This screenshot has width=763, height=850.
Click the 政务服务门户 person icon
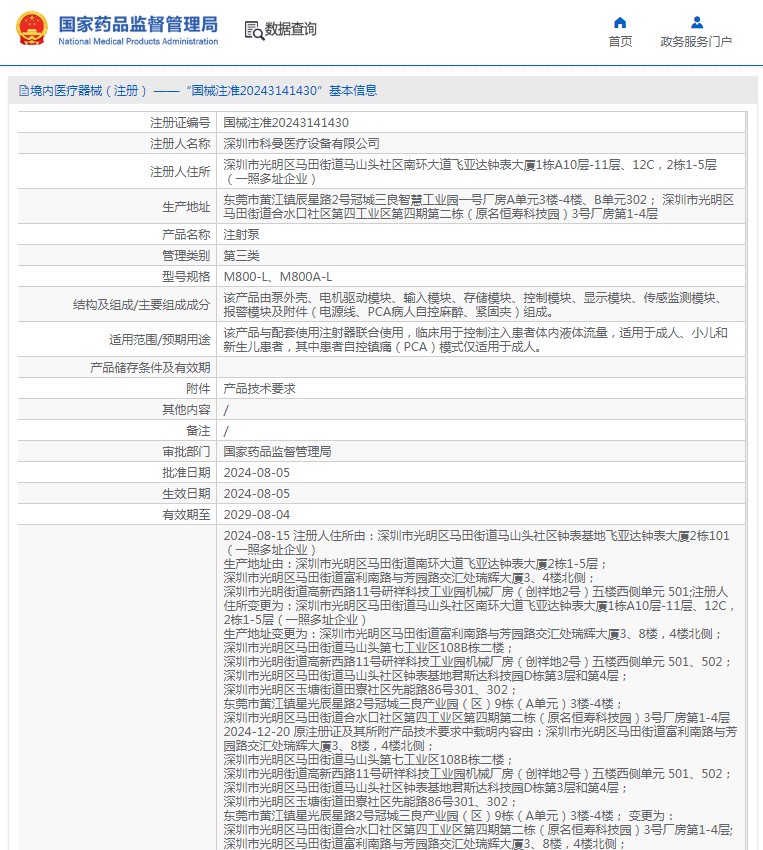tap(696, 22)
